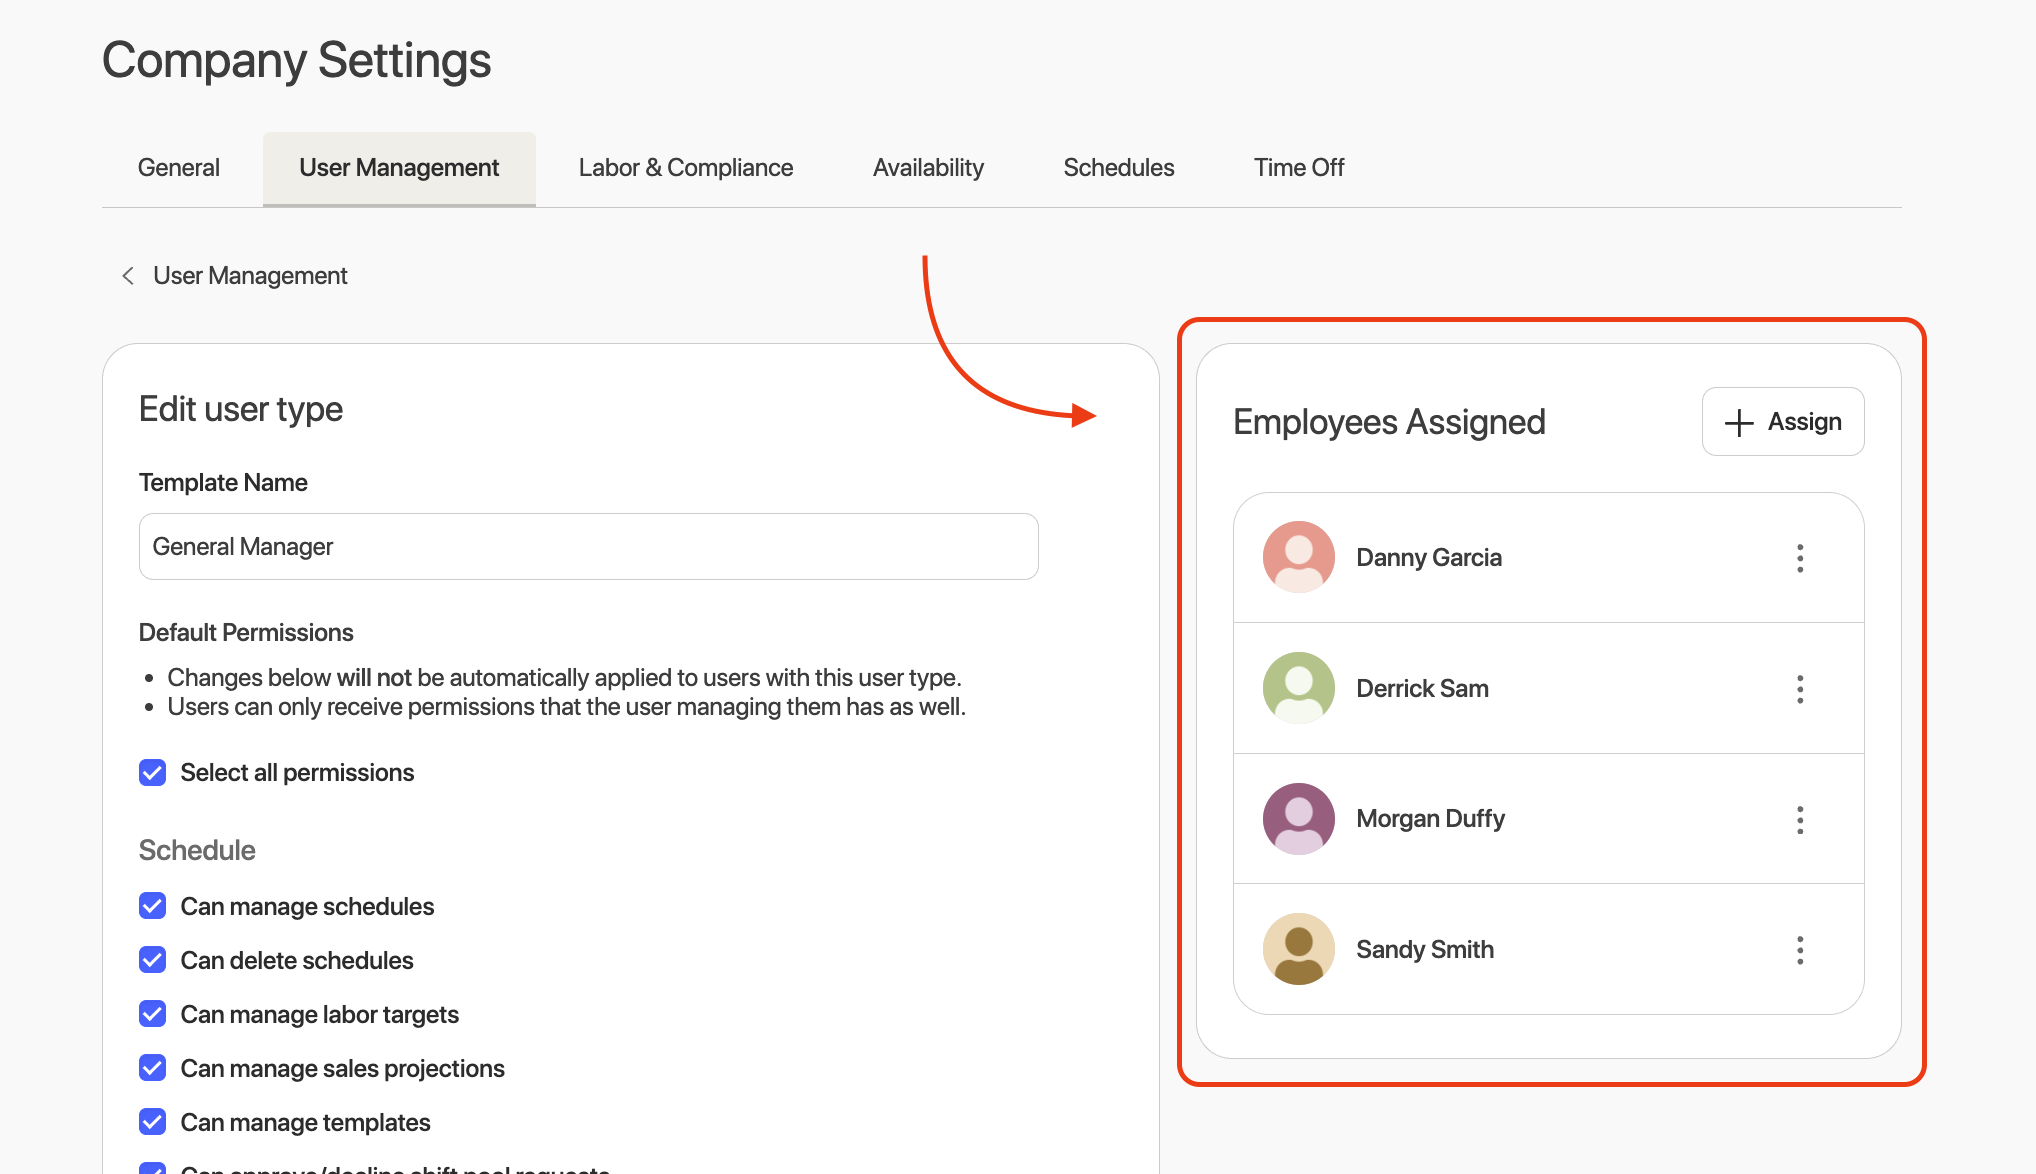
Task: Toggle Can manage schedules checkbox
Action: 153,906
